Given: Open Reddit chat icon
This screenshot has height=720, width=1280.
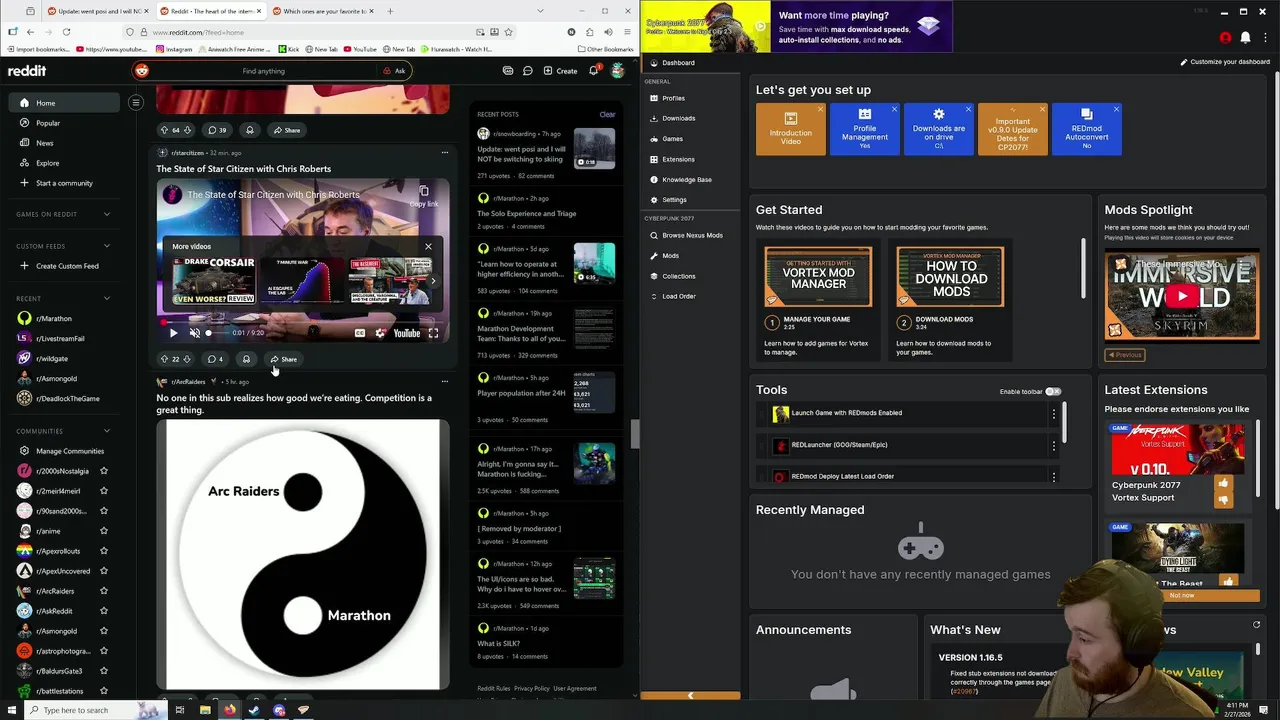Looking at the screenshot, I should coord(529,71).
